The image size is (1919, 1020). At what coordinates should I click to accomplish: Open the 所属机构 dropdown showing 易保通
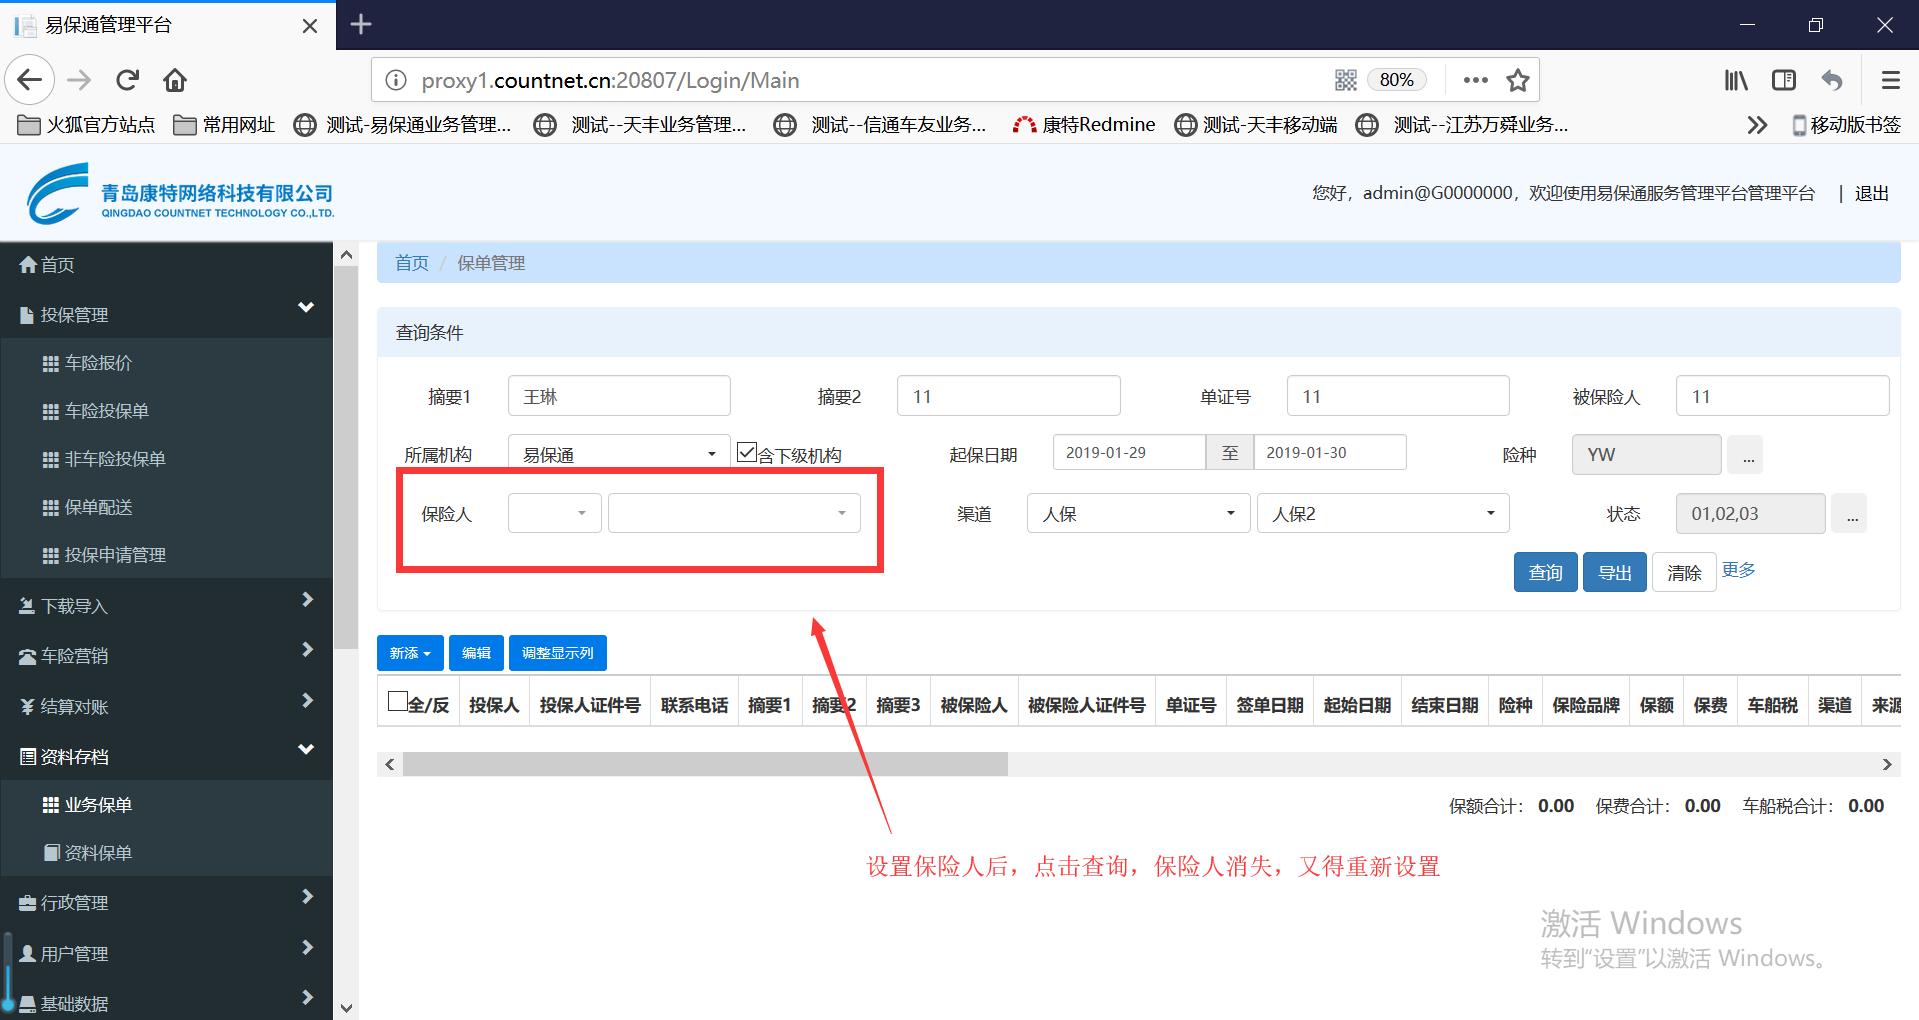pyautogui.click(x=618, y=454)
